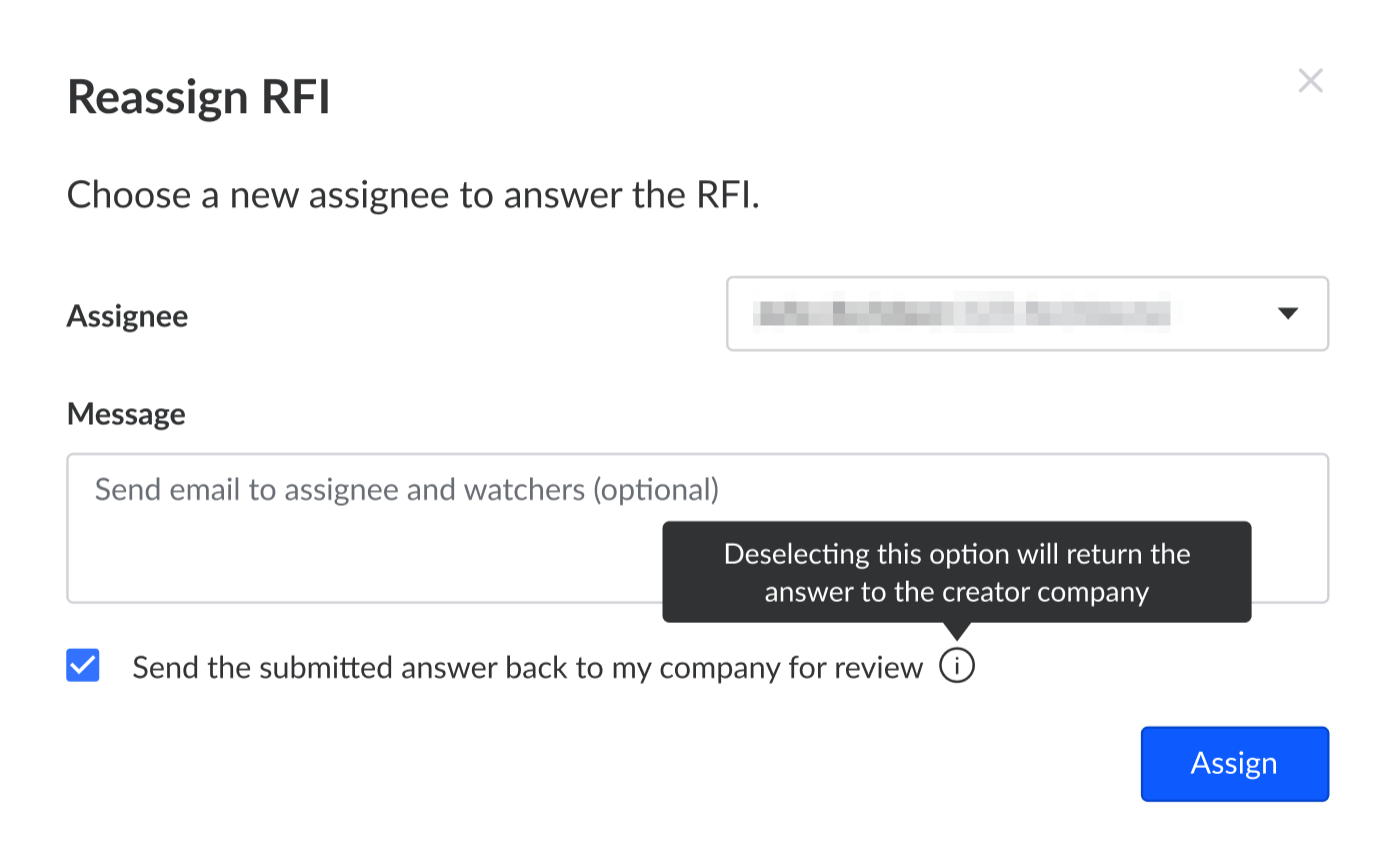Click the Assignee field label
Viewport: 1400px width, 856px height.
click(127, 315)
